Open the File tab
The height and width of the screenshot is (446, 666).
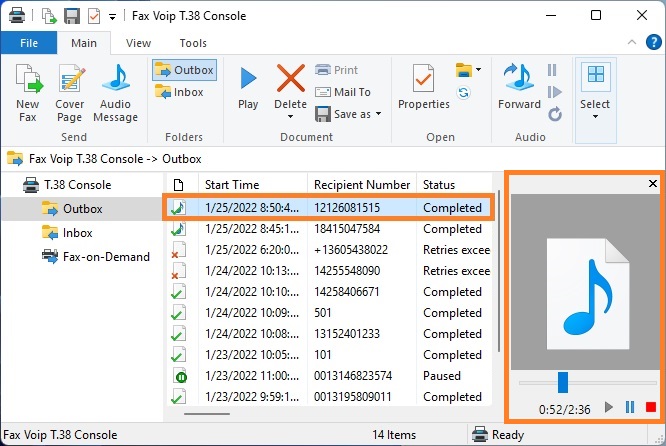[x=29, y=43]
